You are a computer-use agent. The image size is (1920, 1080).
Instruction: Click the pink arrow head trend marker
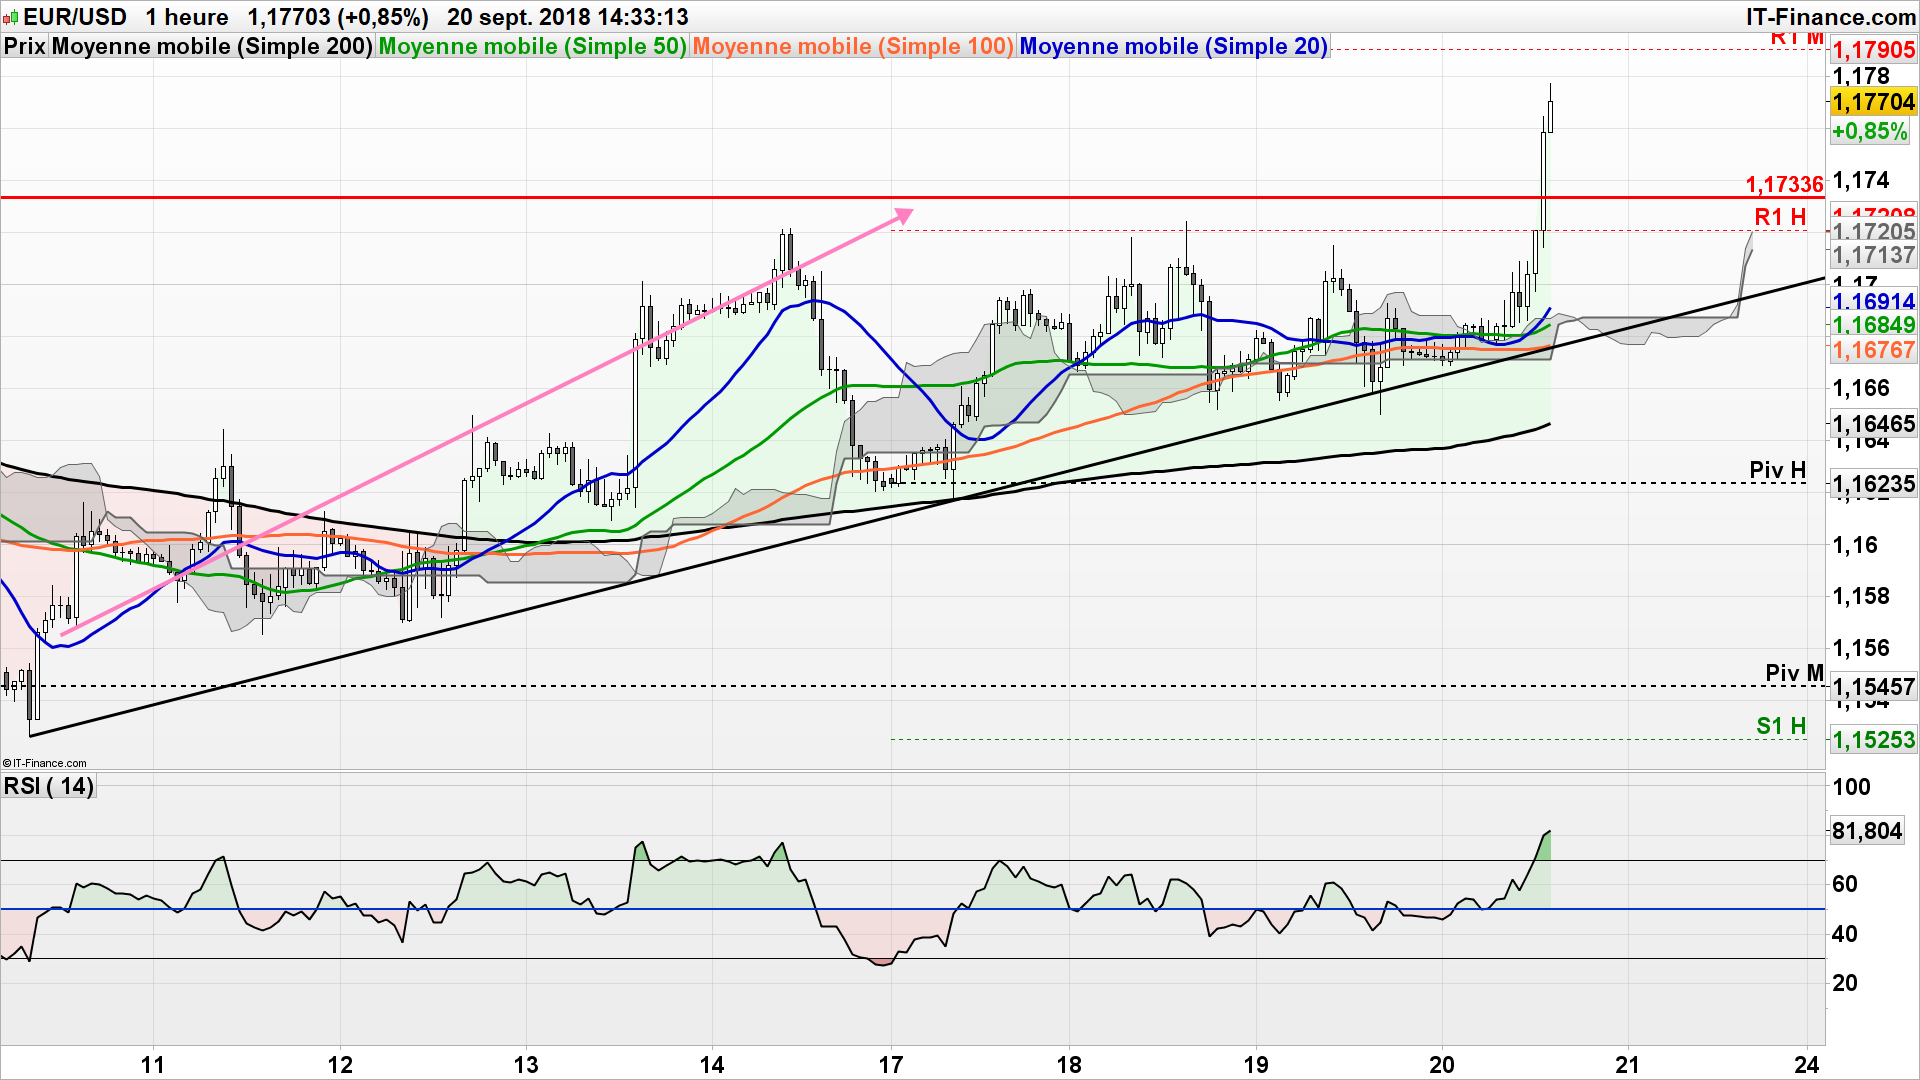pos(903,215)
